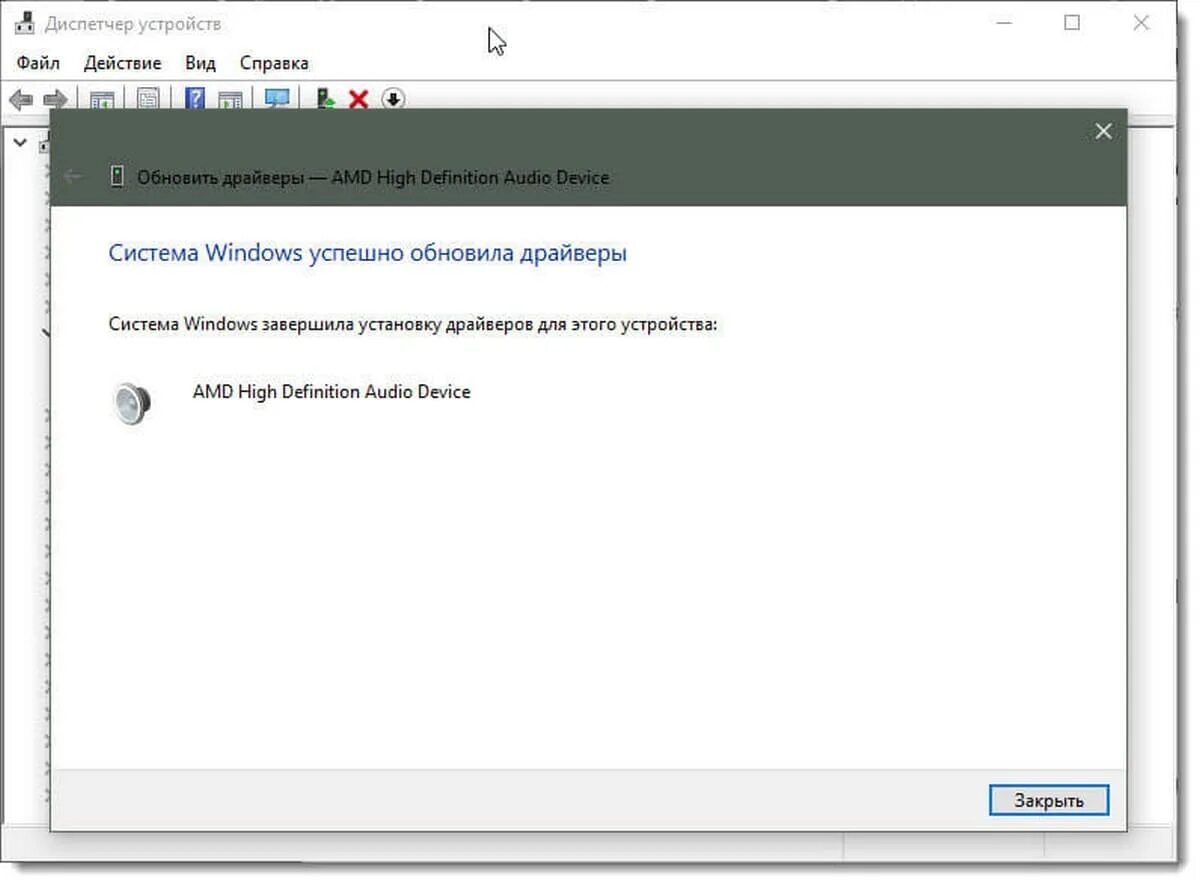Click the device icon in the dialog title
This screenshot has height=885, width=1200.
click(117, 177)
